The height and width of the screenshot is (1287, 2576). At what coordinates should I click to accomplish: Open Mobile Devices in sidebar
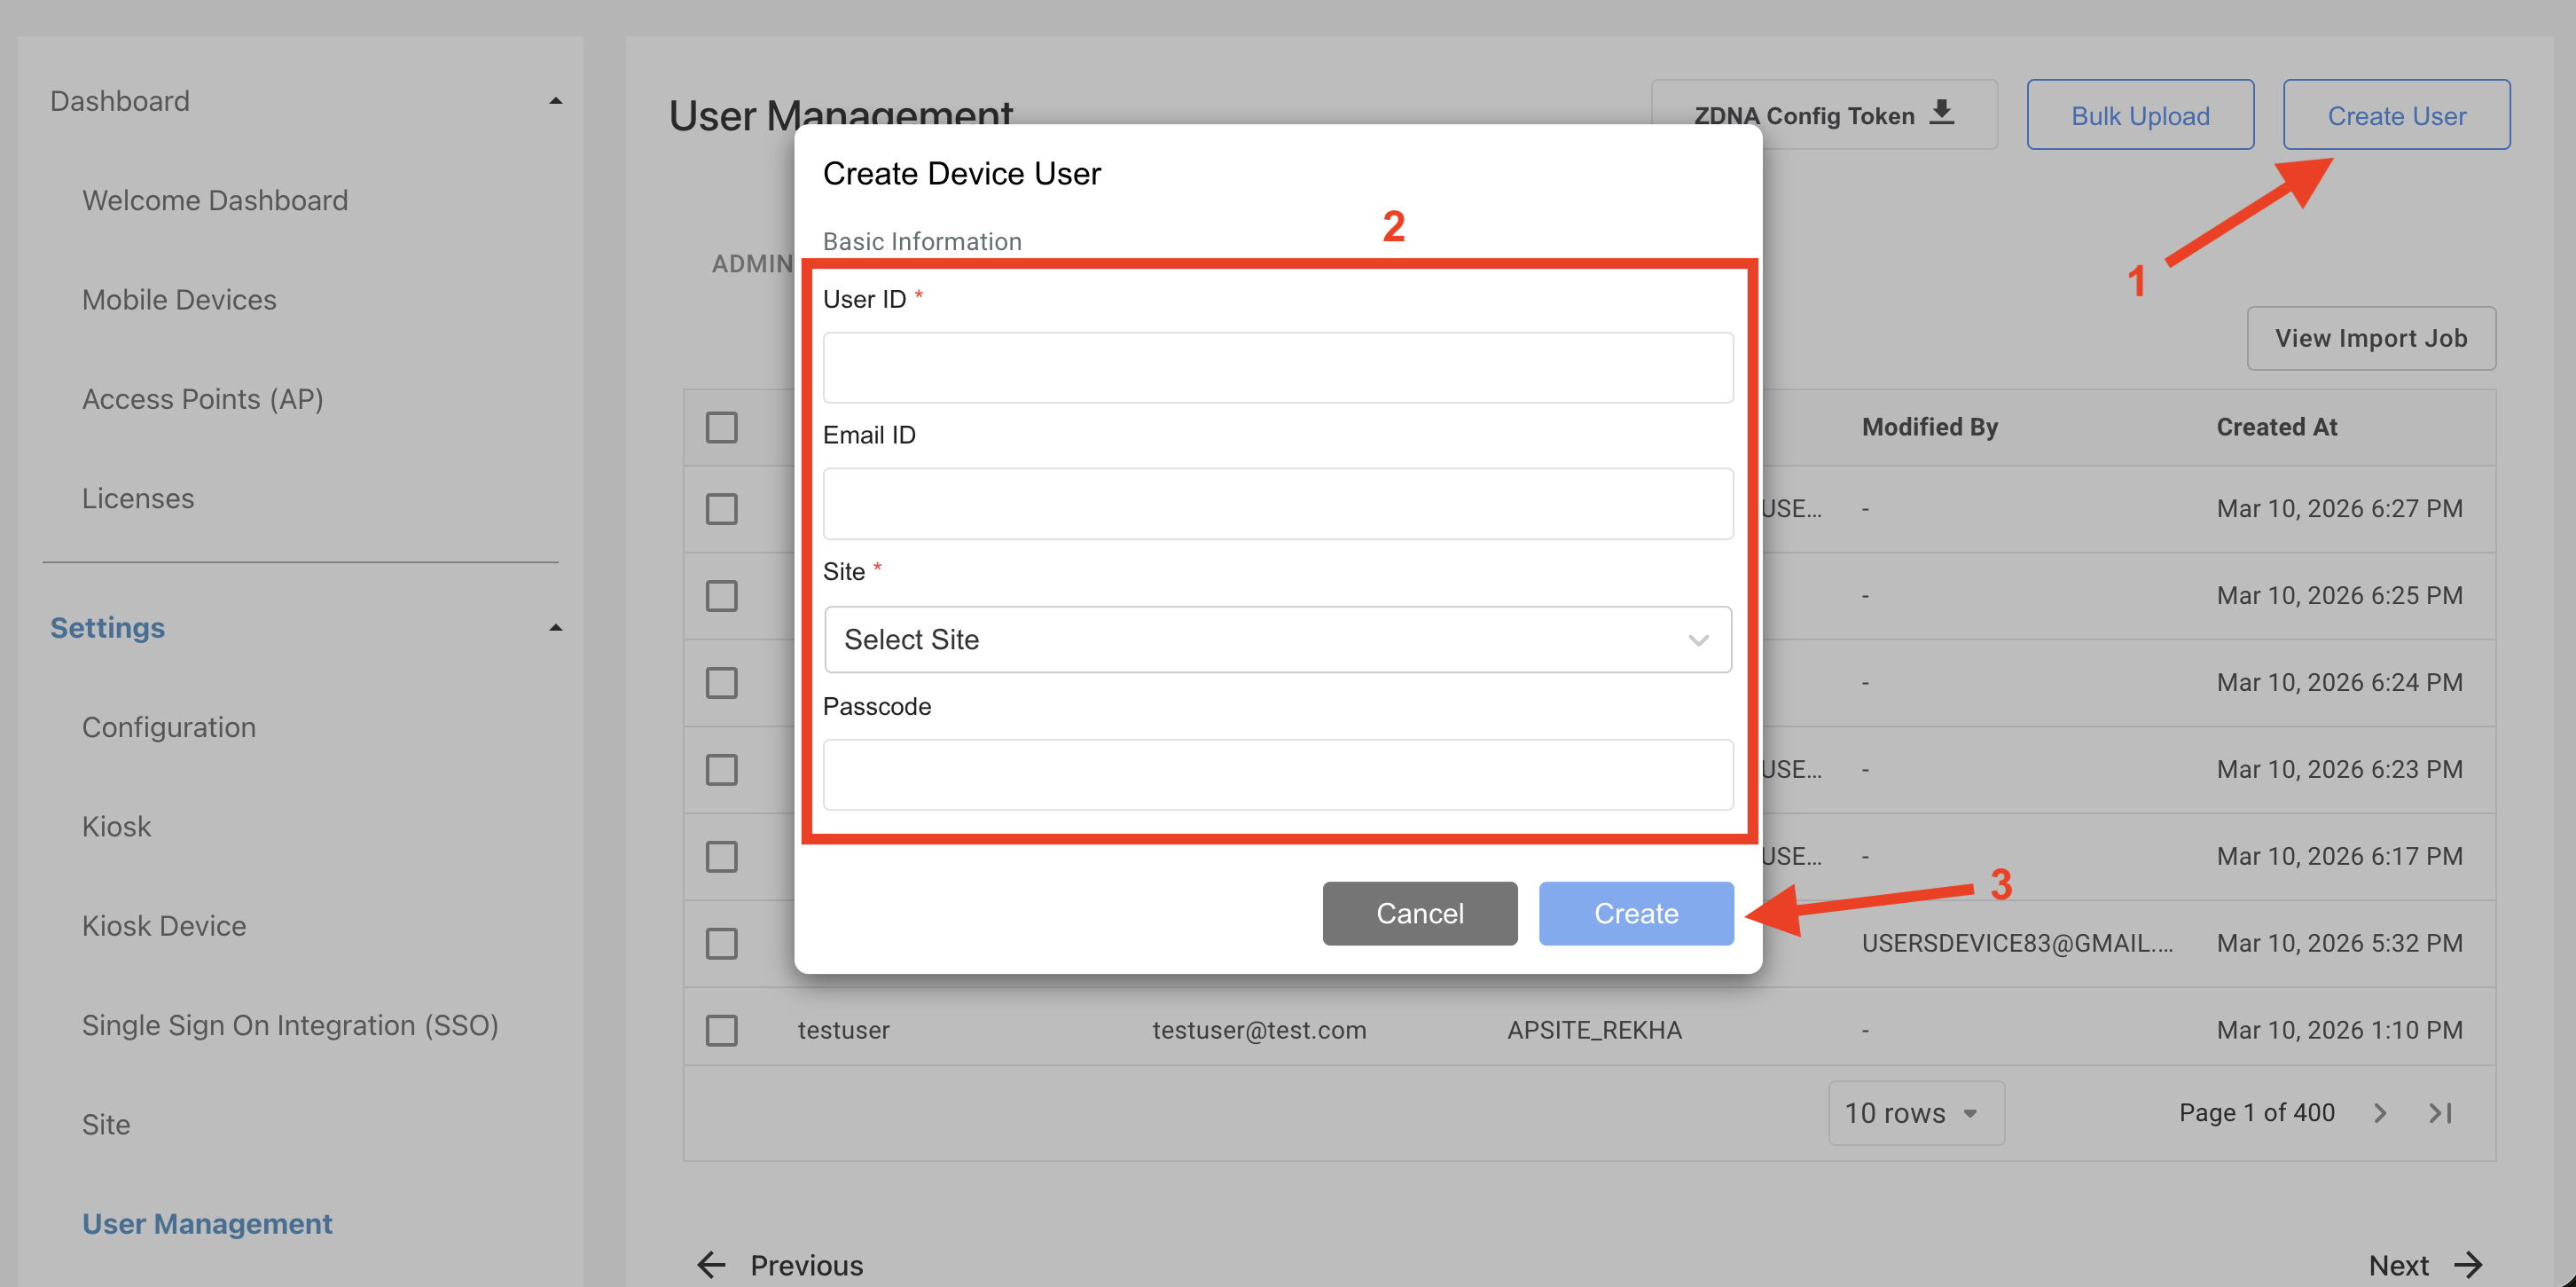179,299
